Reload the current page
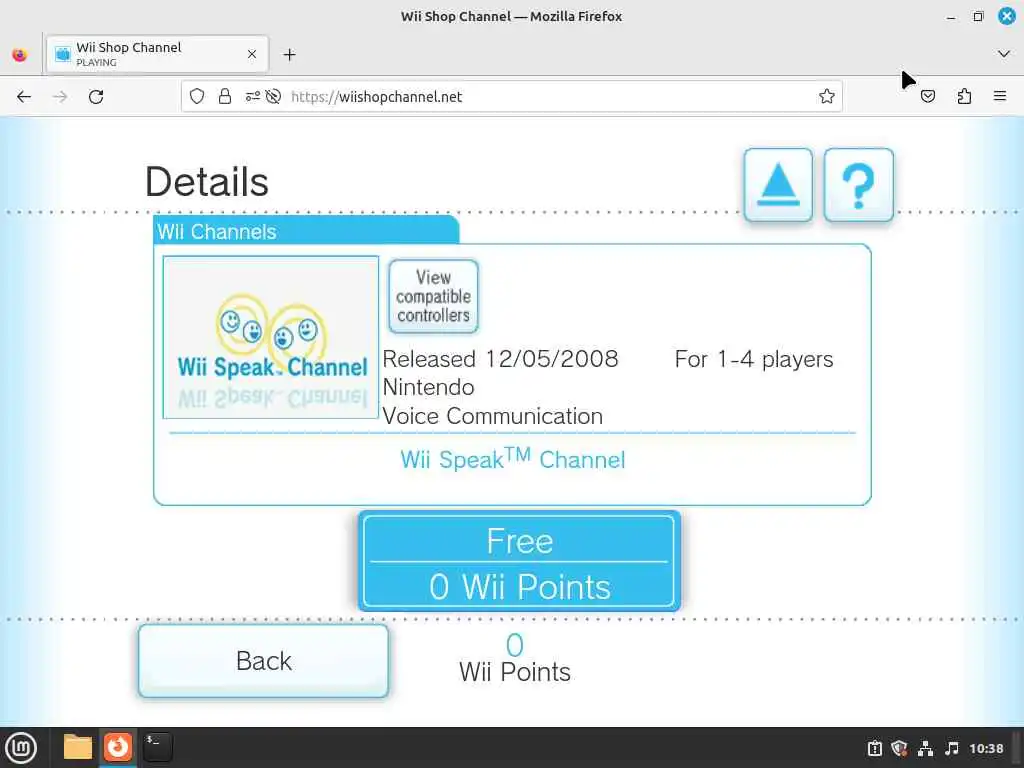 point(96,97)
